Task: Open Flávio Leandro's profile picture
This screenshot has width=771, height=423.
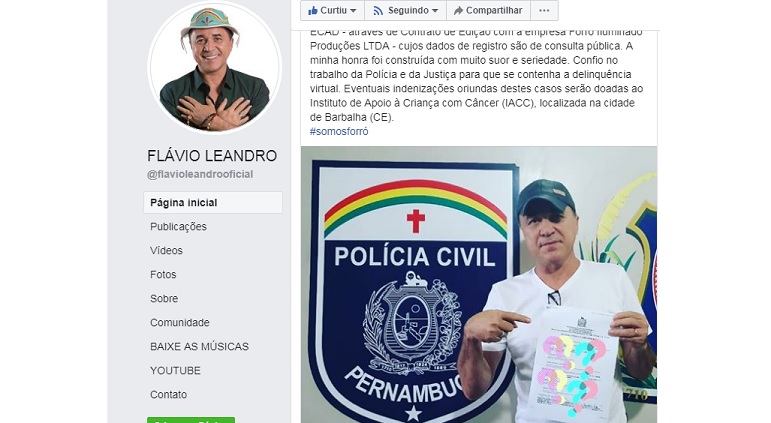Action: click(x=215, y=66)
